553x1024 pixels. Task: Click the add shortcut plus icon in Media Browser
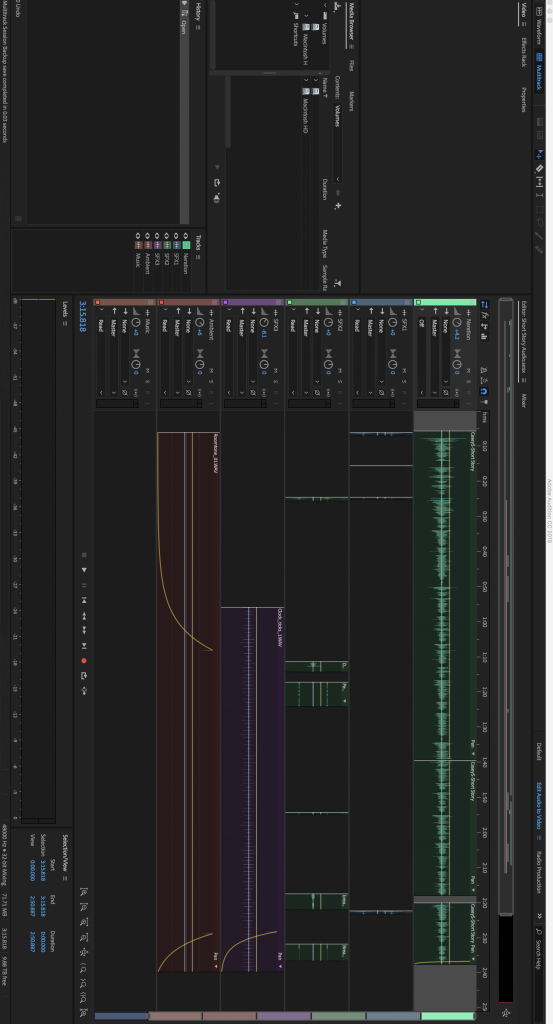(338, 206)
